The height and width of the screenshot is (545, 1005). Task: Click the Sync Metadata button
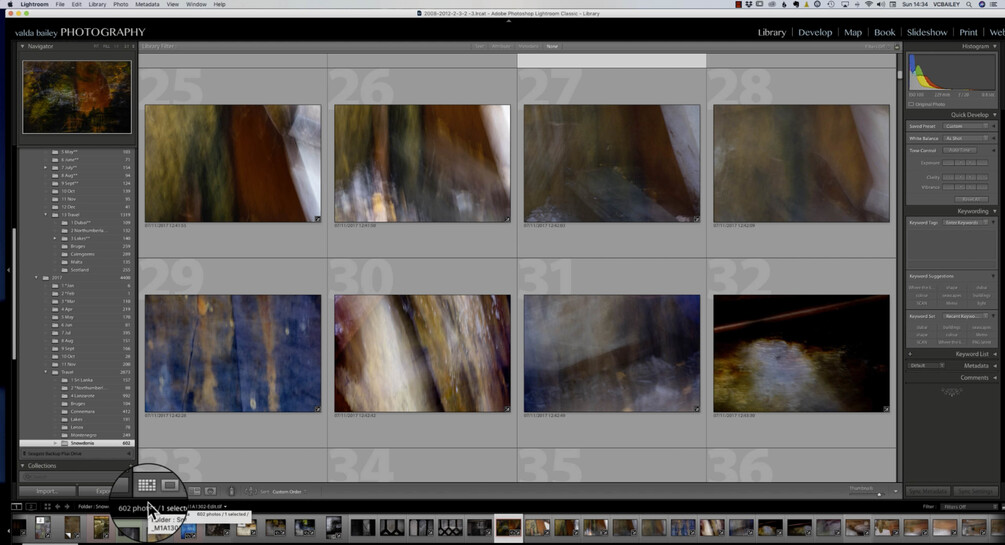(927, 492)
